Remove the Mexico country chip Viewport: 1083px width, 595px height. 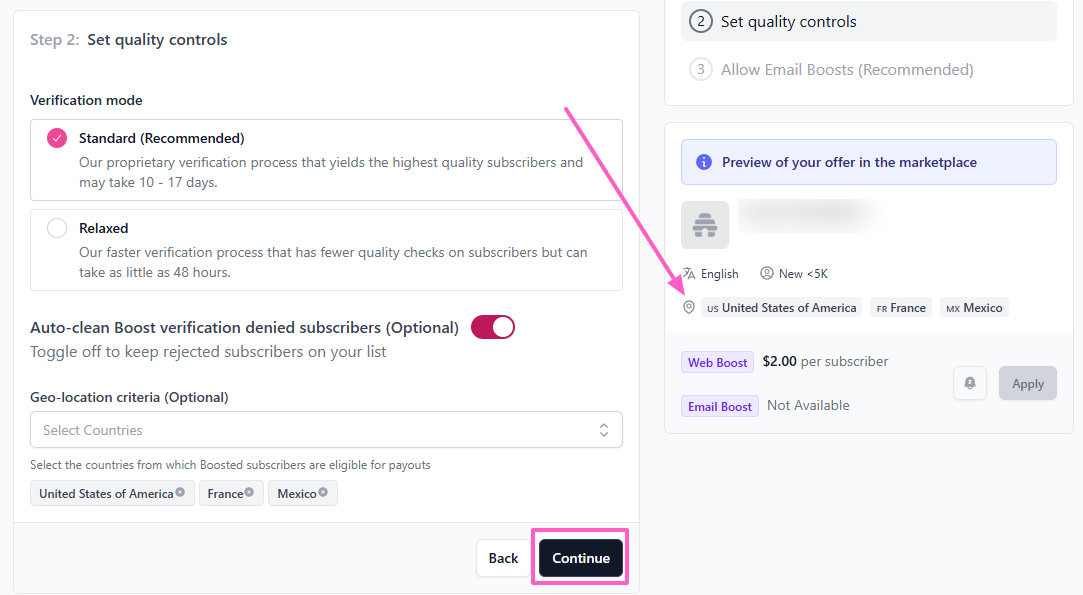(x=323, y=492)
